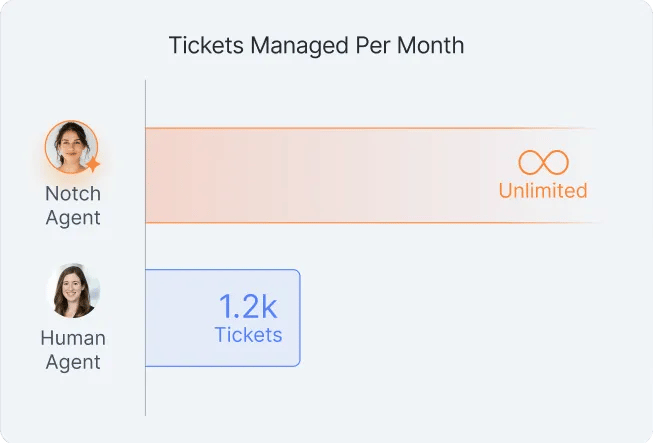Viewport: 653px width, 443px height.
Task: Click the Tickets Managed Per Month title
Action: [x=317, y=45]
